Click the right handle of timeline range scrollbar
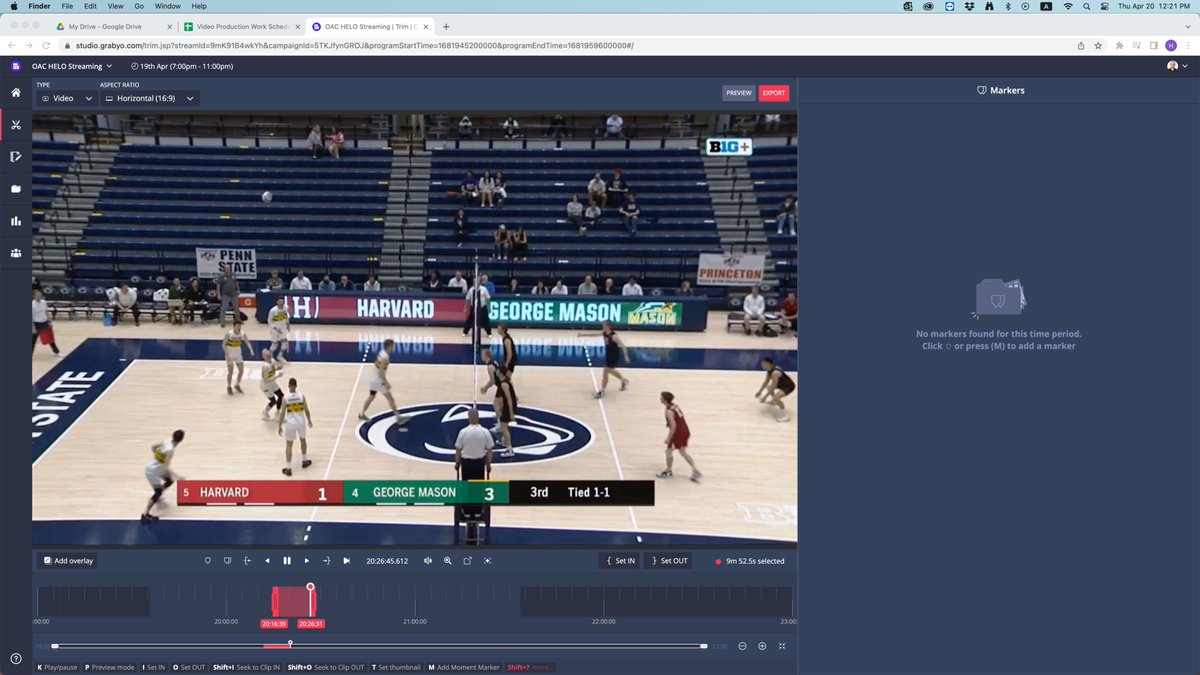The width and height of the screenshot is (1200, 675). click(x=704, y=646)
